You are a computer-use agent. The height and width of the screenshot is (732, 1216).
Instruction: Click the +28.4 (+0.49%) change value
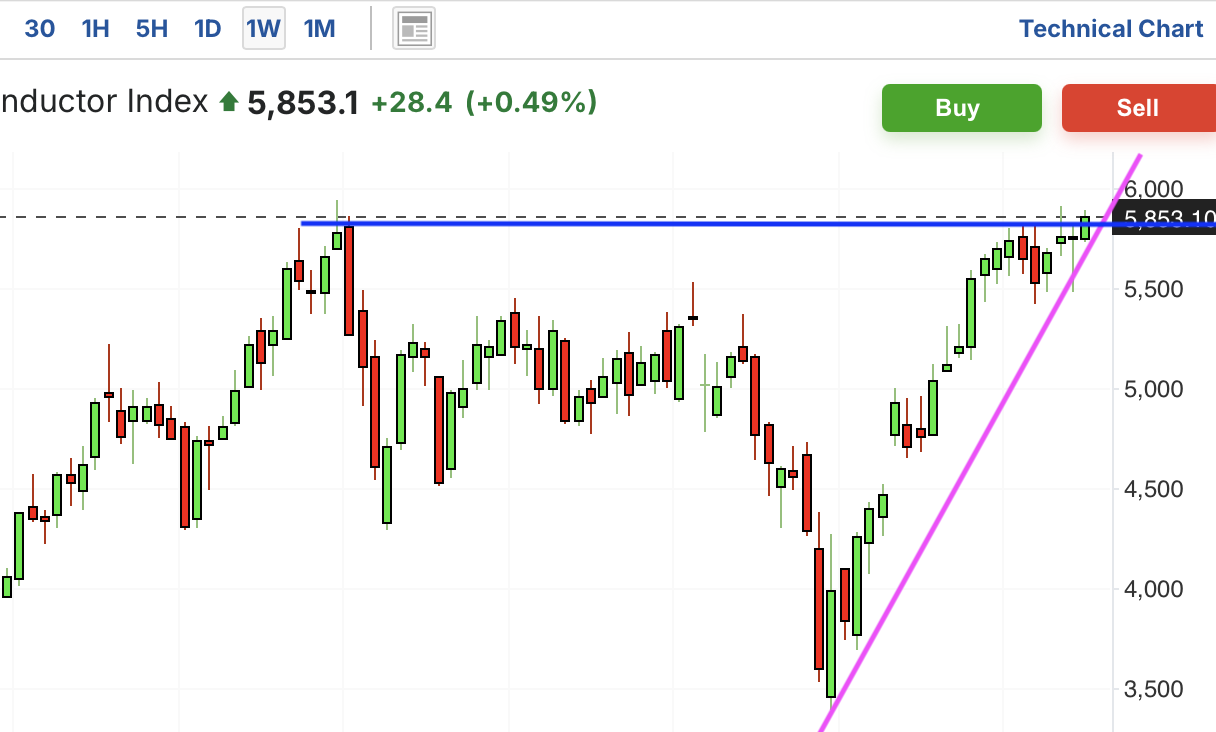tap(484, 102)
